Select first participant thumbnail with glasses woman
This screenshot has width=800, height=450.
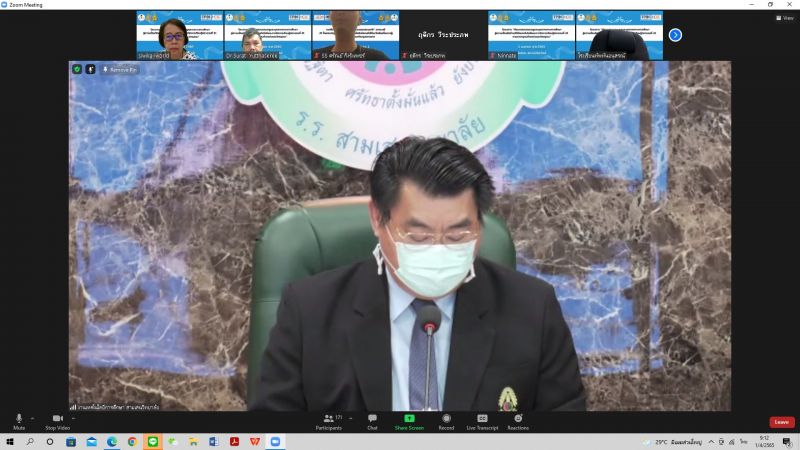[180, 35]
